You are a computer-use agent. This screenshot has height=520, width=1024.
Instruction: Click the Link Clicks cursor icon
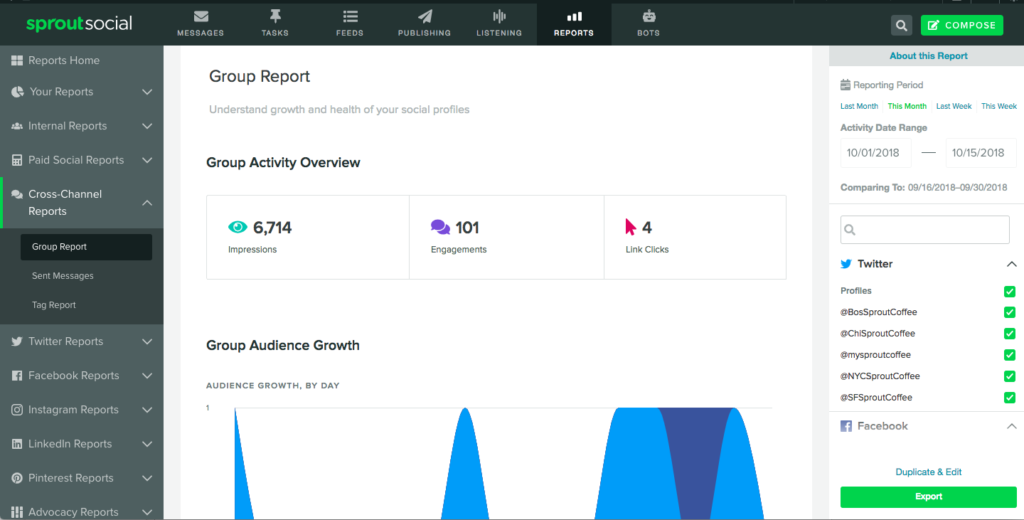click(x=630, y=227)
